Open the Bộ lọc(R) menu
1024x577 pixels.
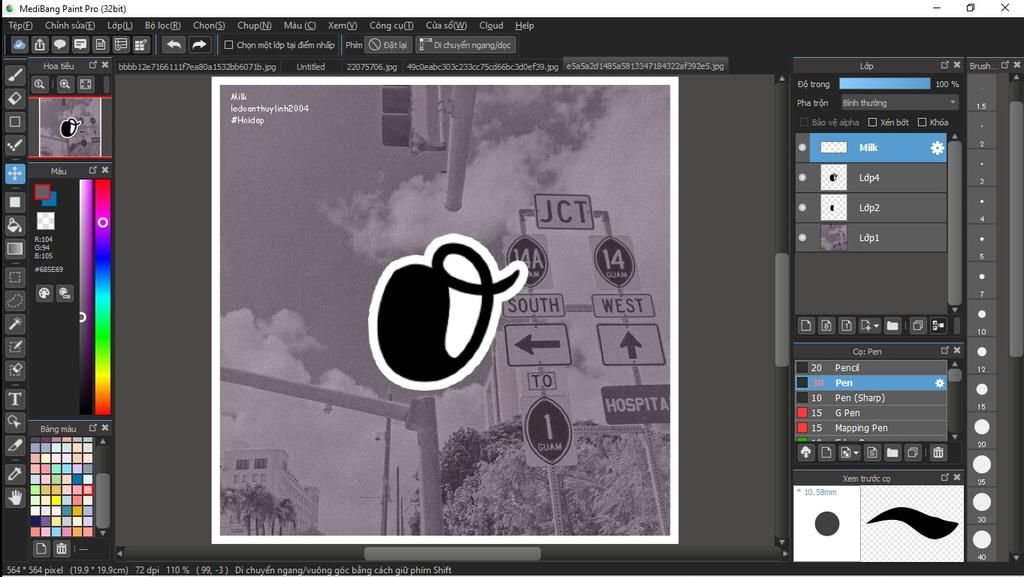click(x=163, y=25)
